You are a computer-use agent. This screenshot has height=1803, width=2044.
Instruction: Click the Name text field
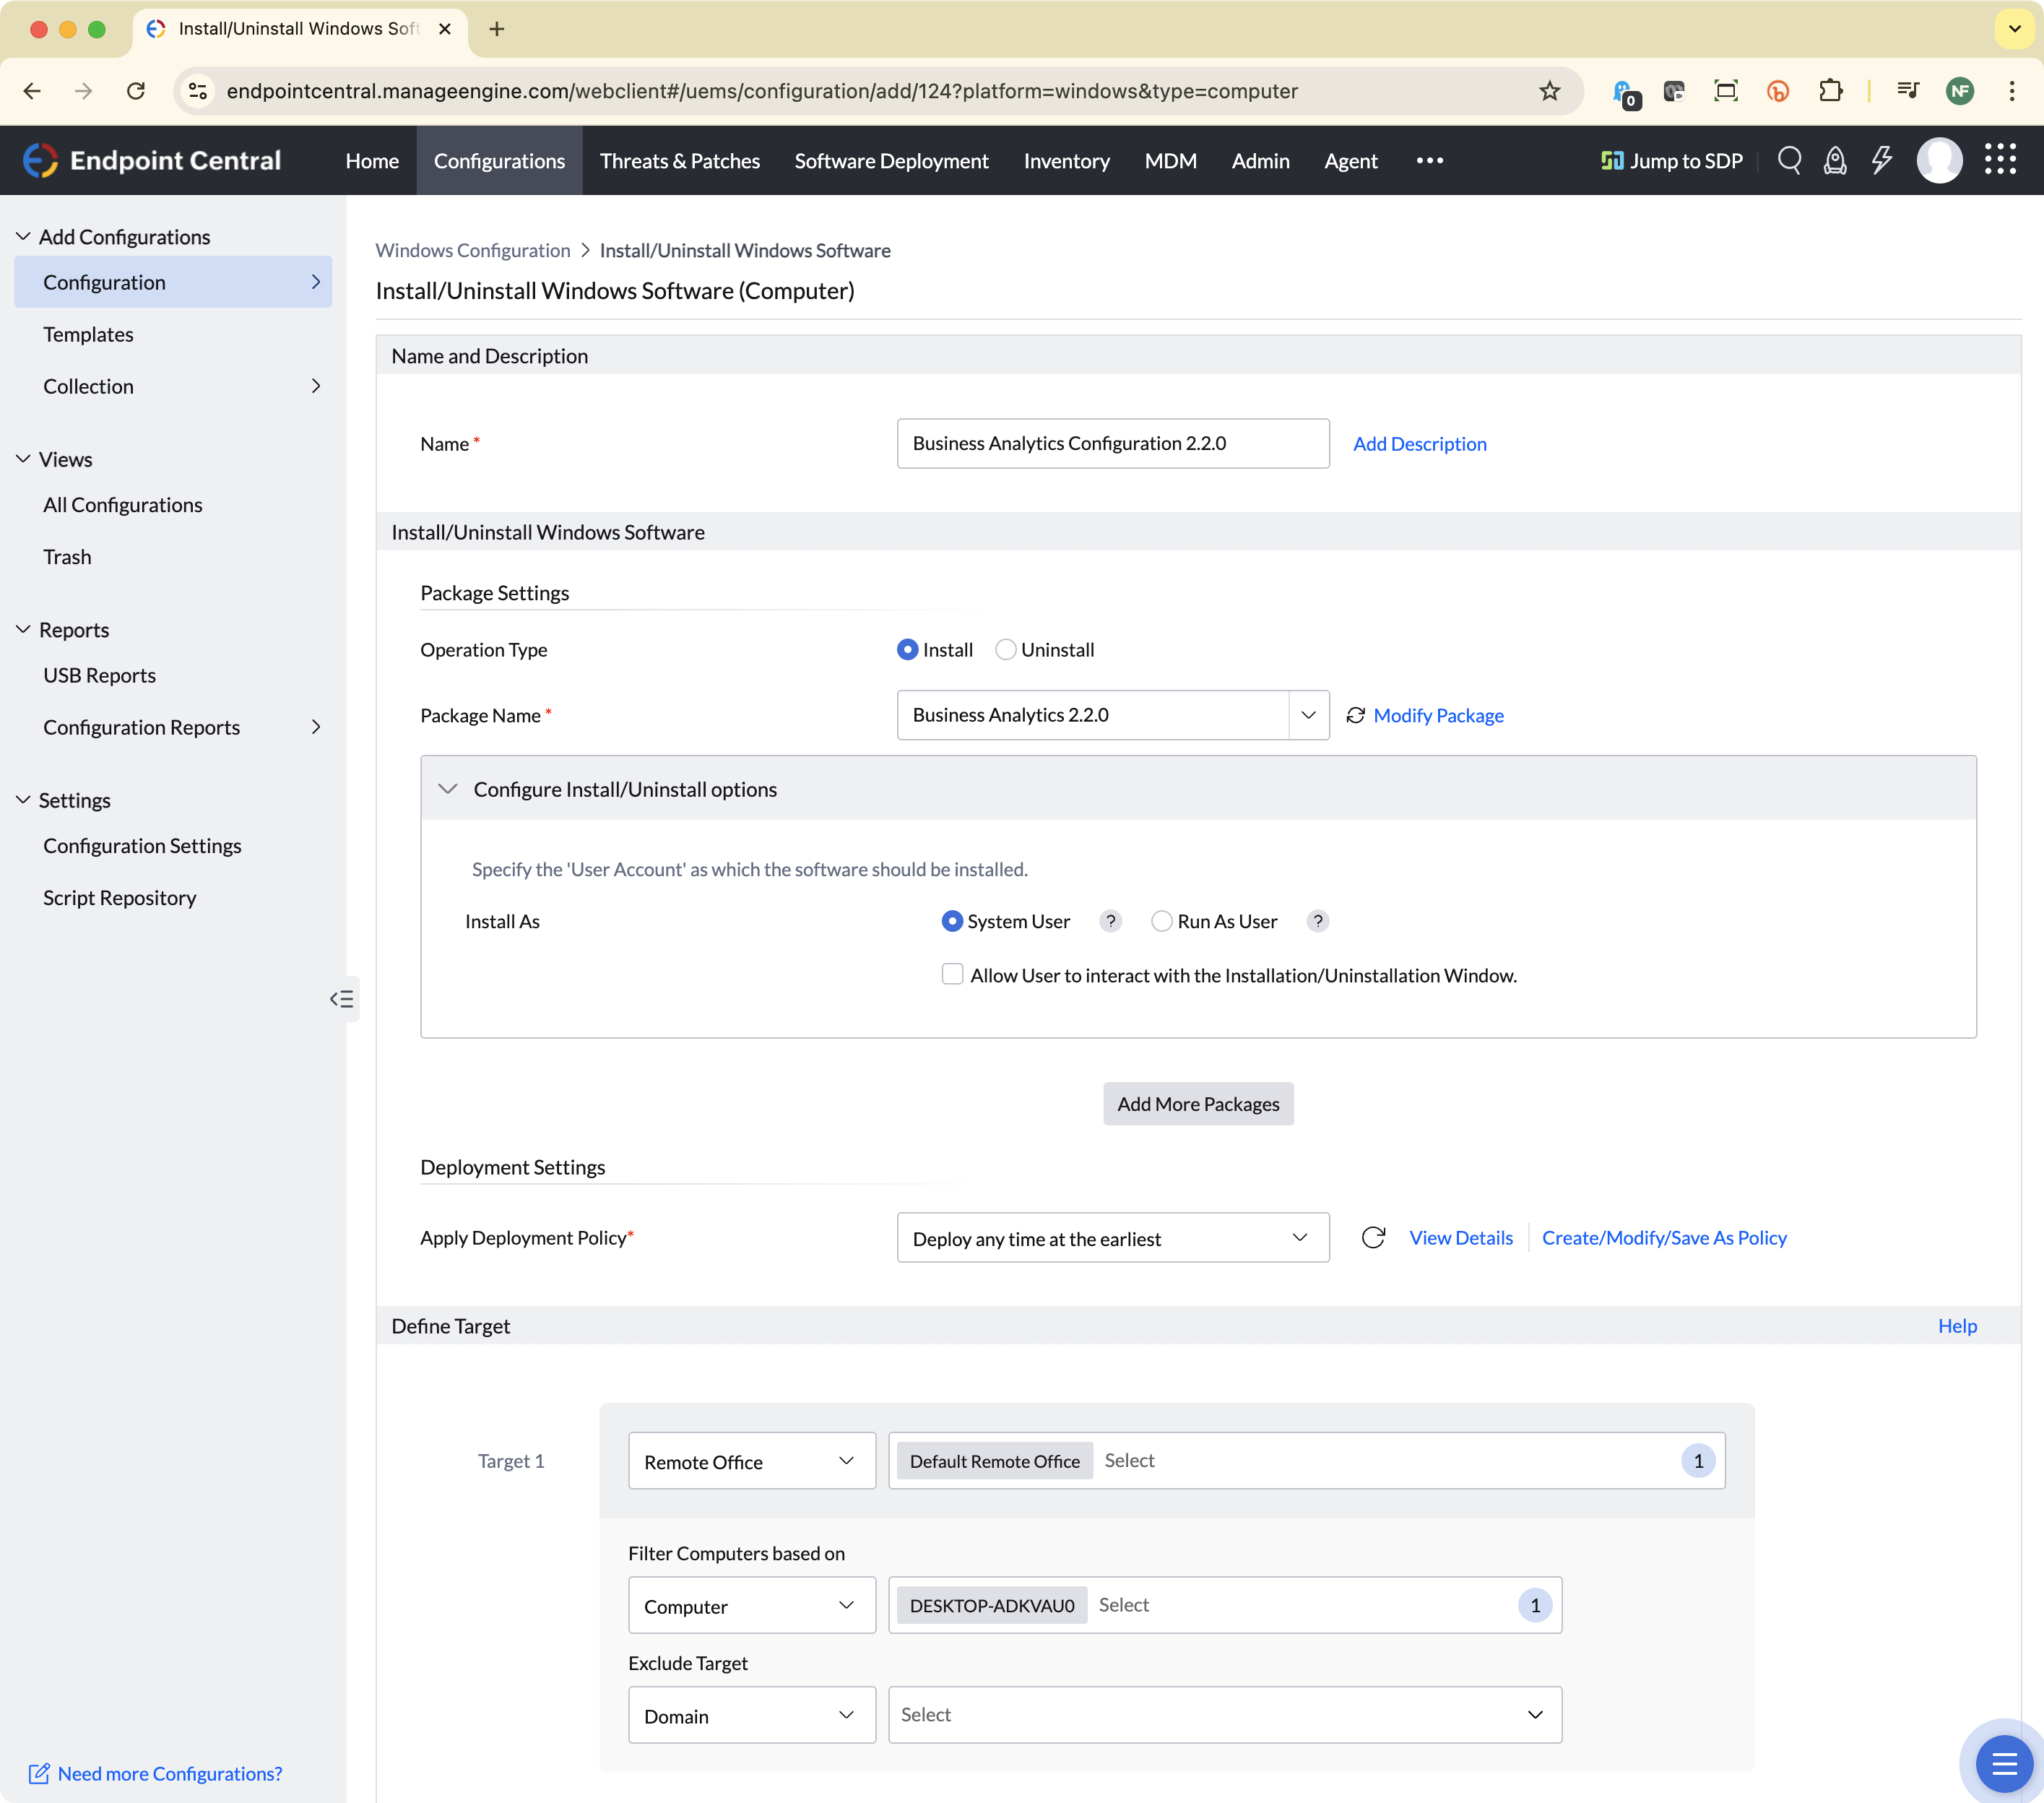pyautogui.click(x=1113, y=443)
